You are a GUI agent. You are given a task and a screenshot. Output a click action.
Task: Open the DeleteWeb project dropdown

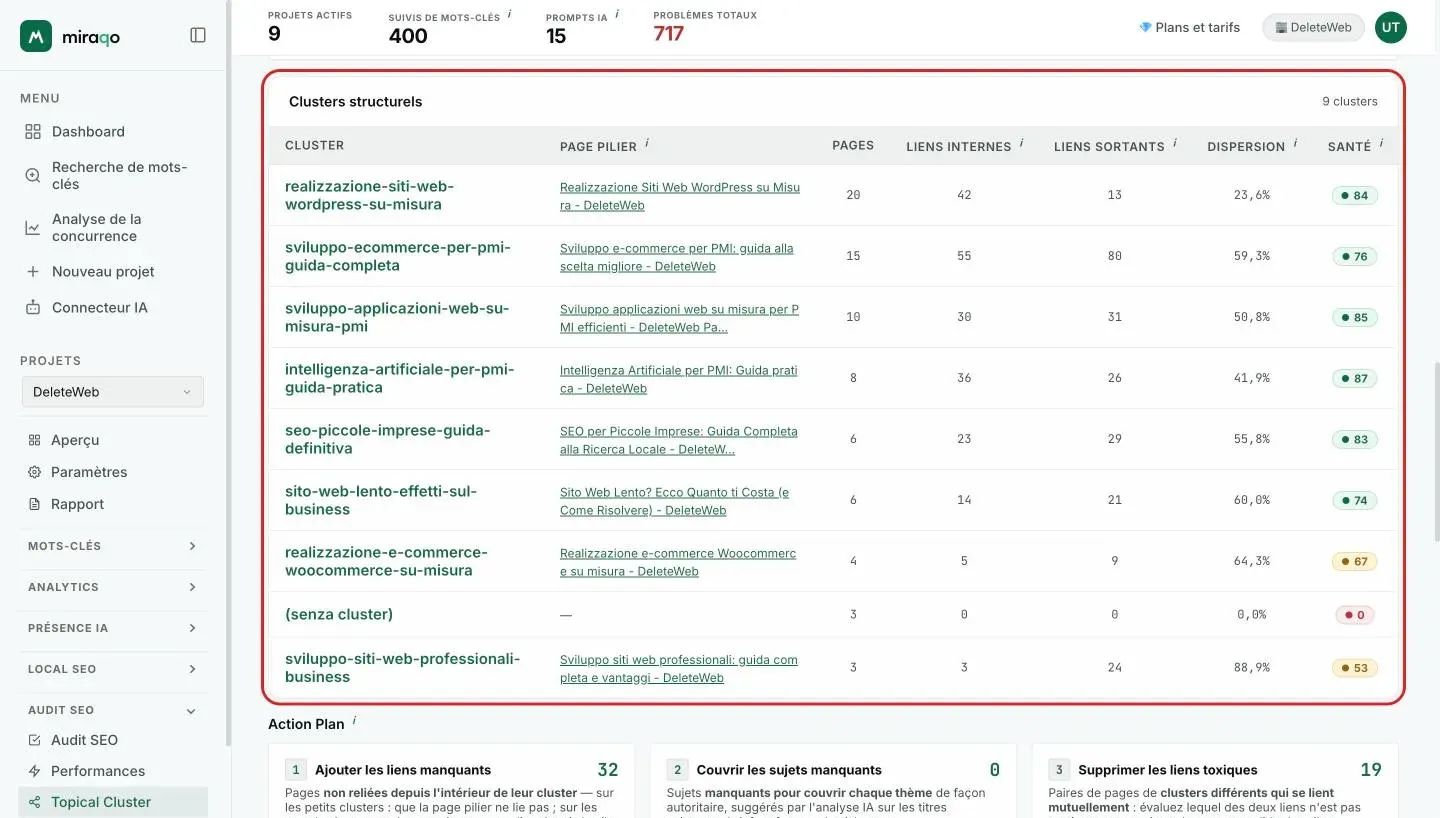coord(113,392)
